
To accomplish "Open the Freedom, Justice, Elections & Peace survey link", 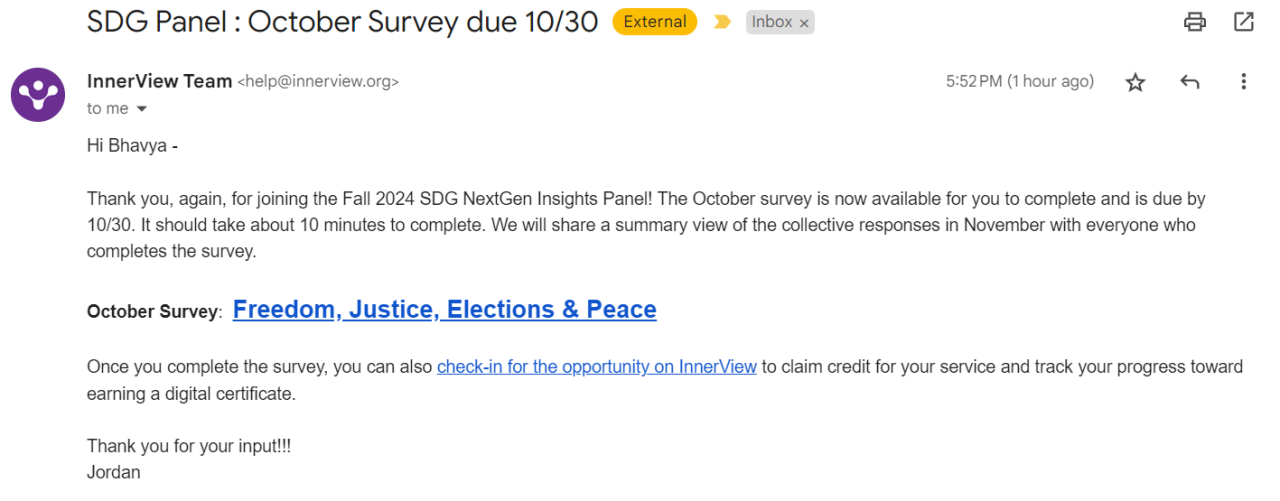I will 444,310.
